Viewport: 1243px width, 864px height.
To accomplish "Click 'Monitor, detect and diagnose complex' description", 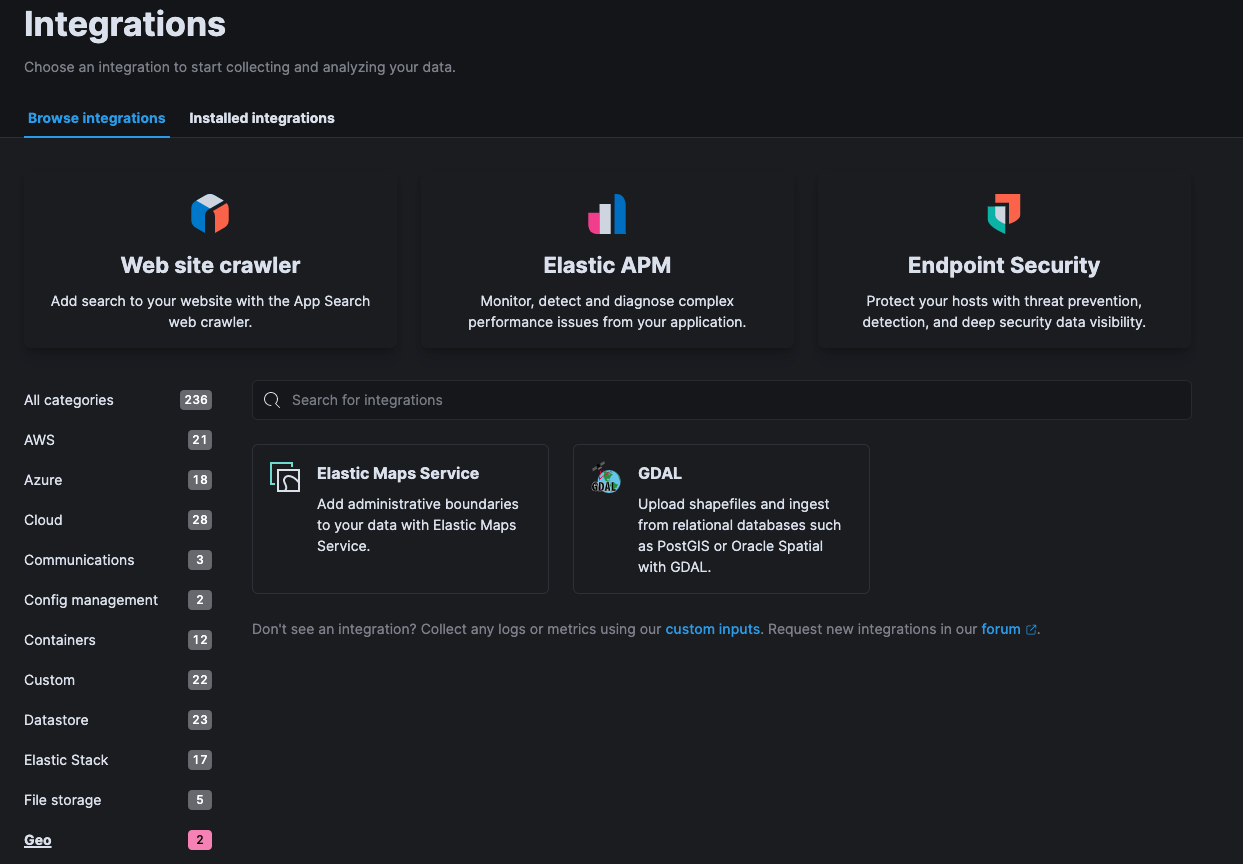I will pos(607,311).
